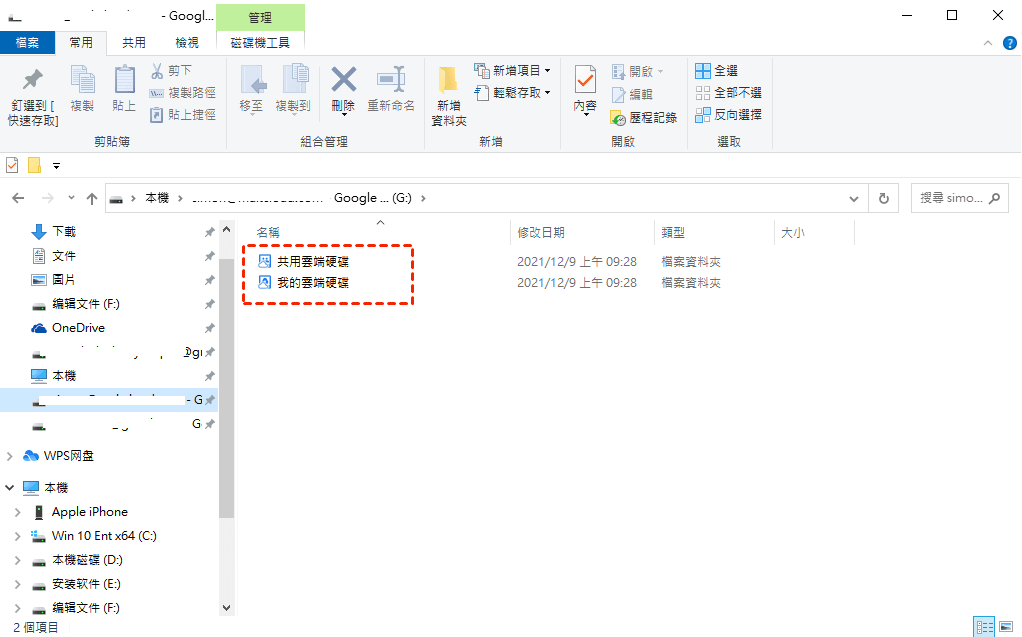
Task: Click Invert Selection (反向選擇)
Action: point(729,115)
